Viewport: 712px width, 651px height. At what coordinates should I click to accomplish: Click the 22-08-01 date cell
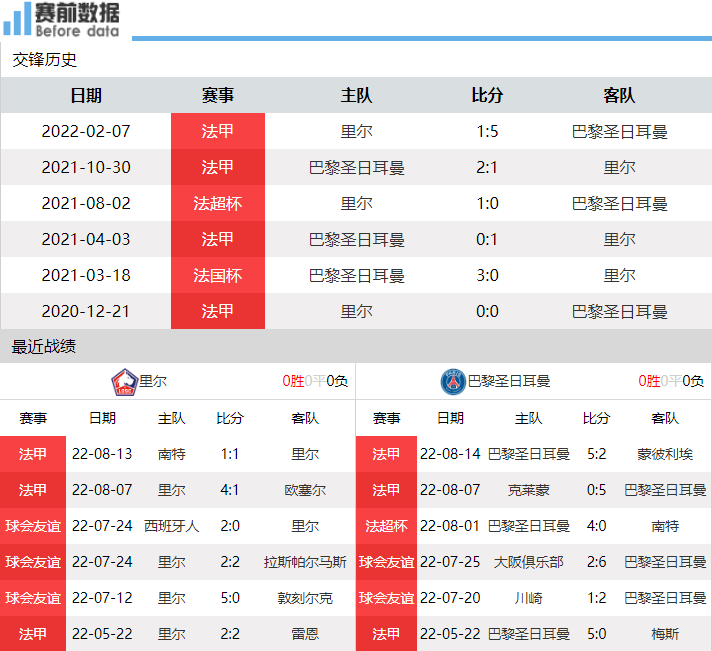(450, 526)
